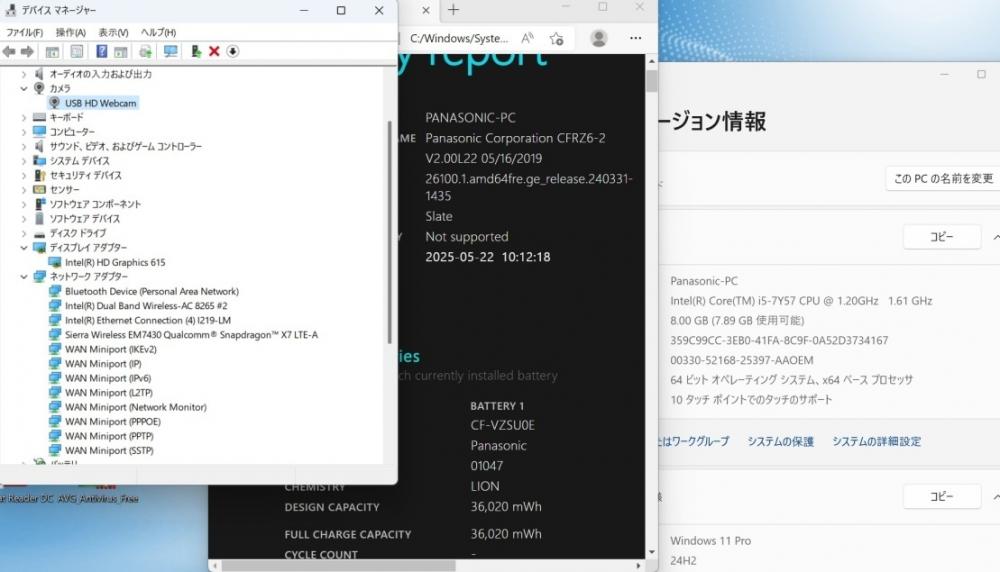Click the red X uninstall device icon

pyautogui.click(x=214, y=52)
